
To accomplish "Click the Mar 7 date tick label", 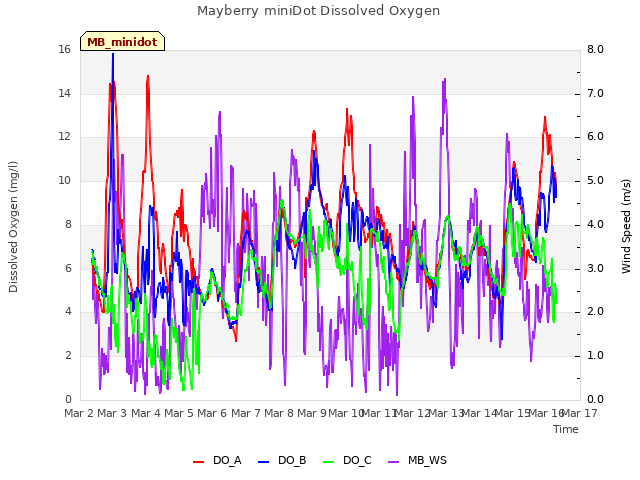I will 246,413.
